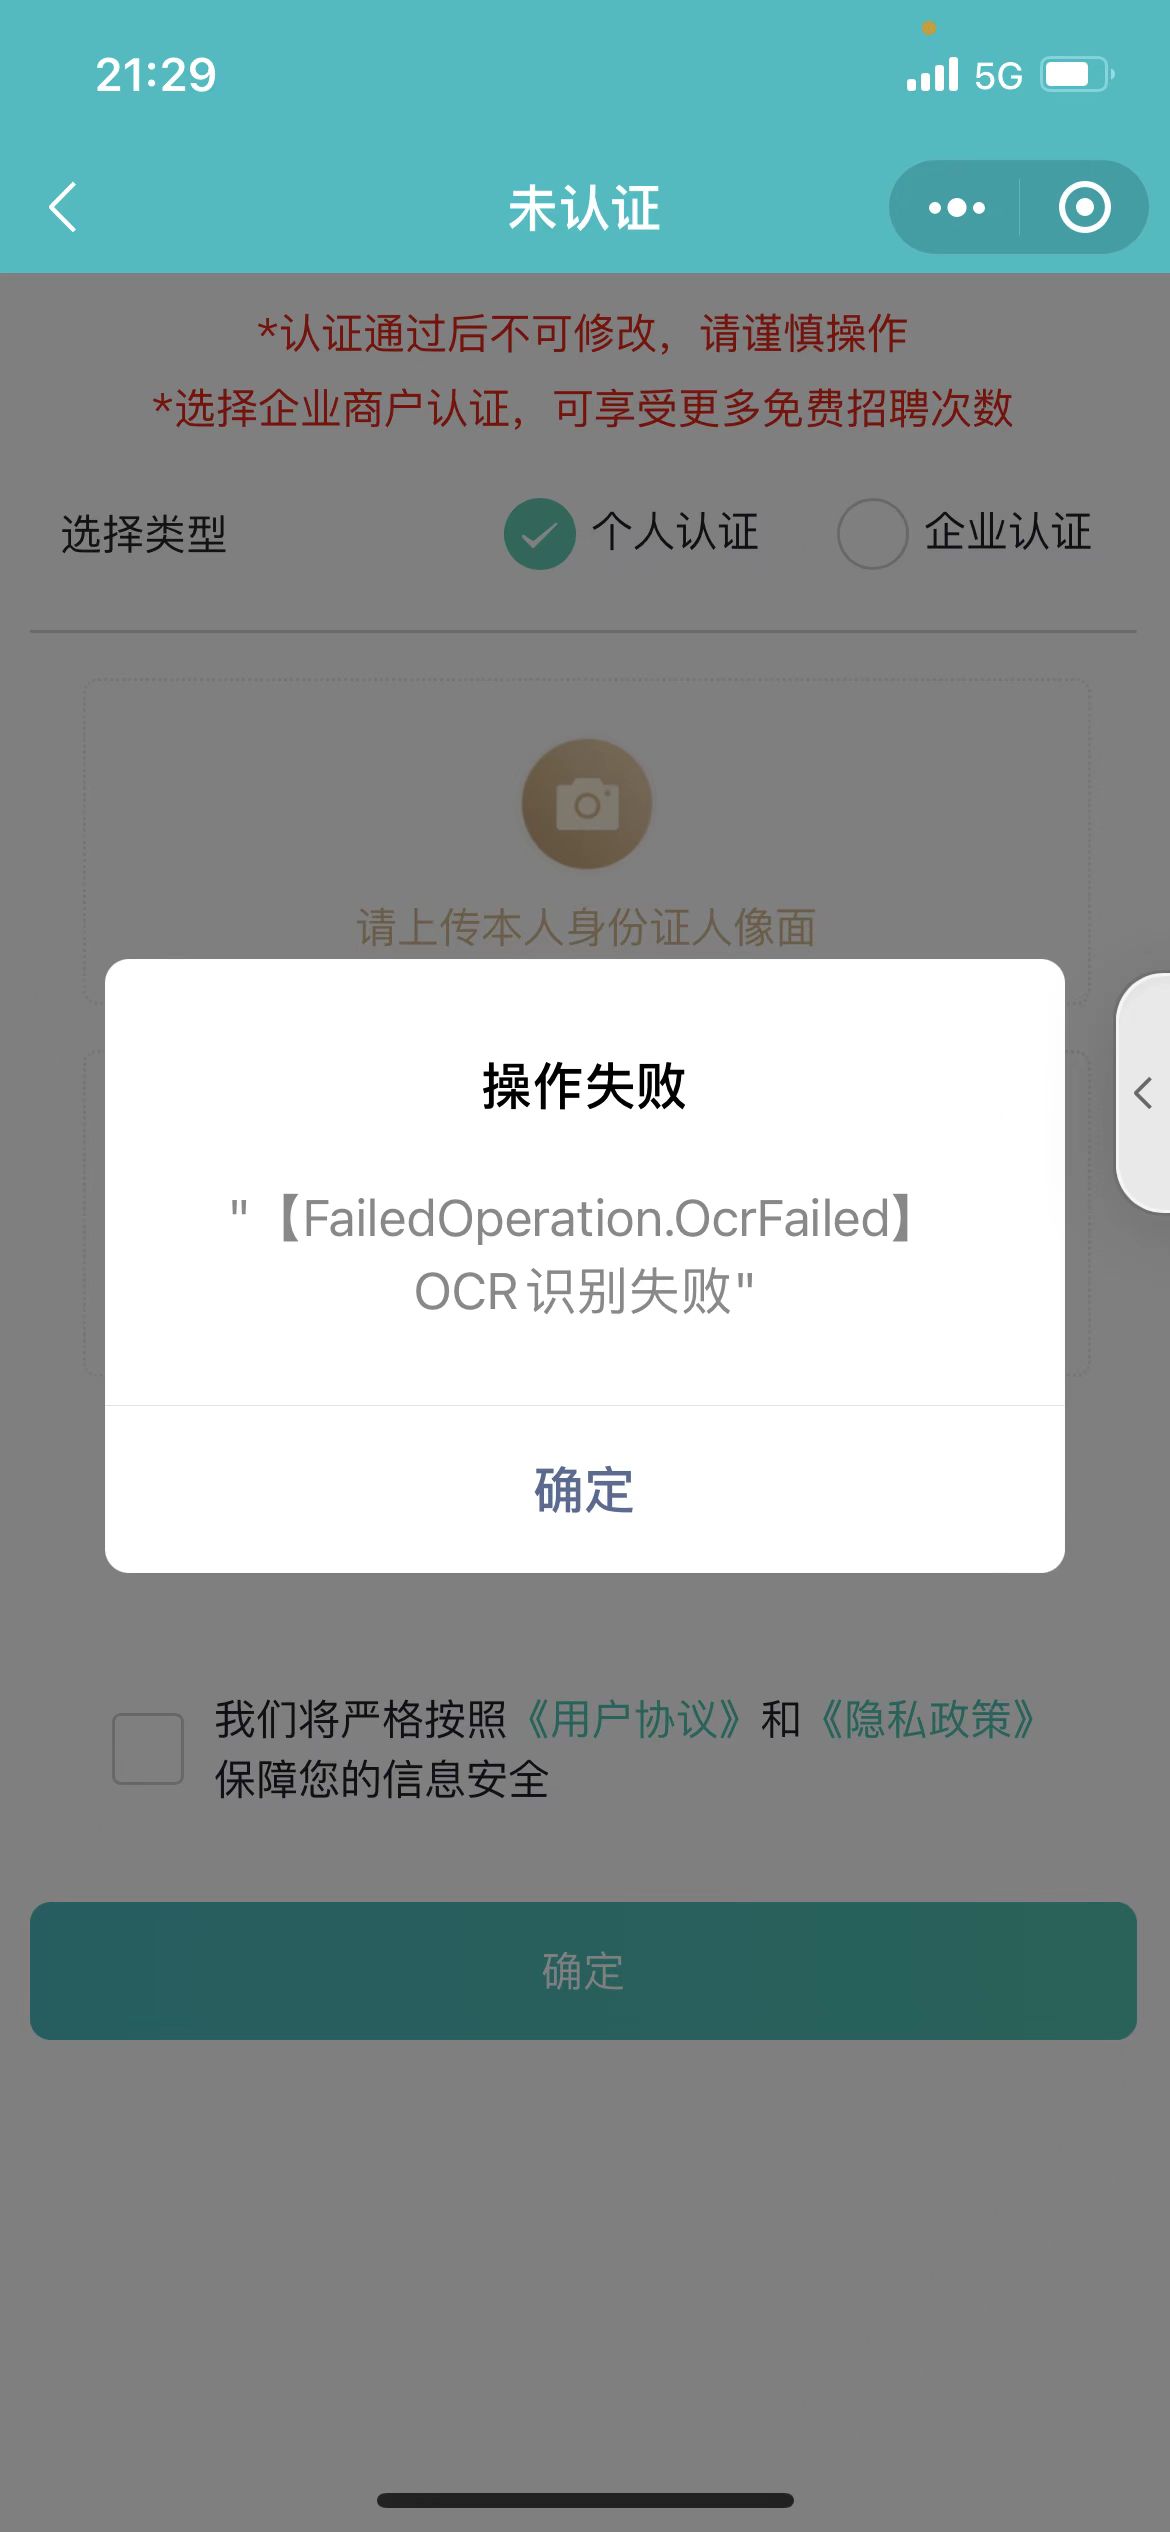Tick the agreement checkbox beside 我们将严格按照
This screenshot has height=2532, width=1170.
click(148, 1749)
